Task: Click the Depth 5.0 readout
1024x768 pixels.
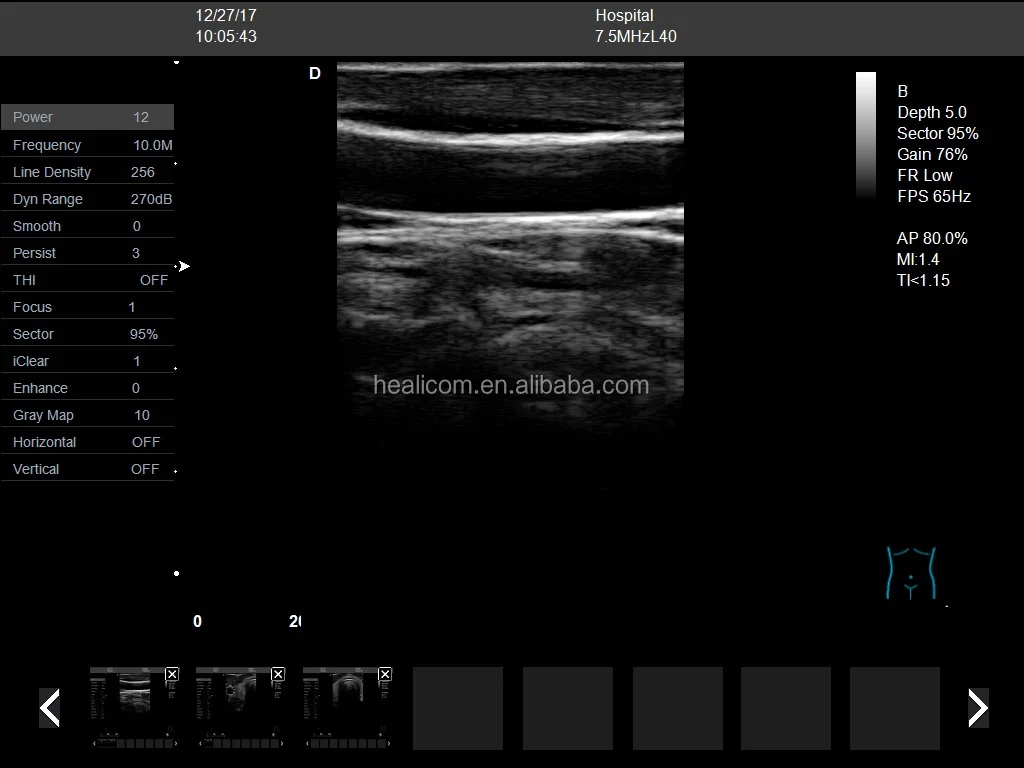Action: tap(932, 112)
